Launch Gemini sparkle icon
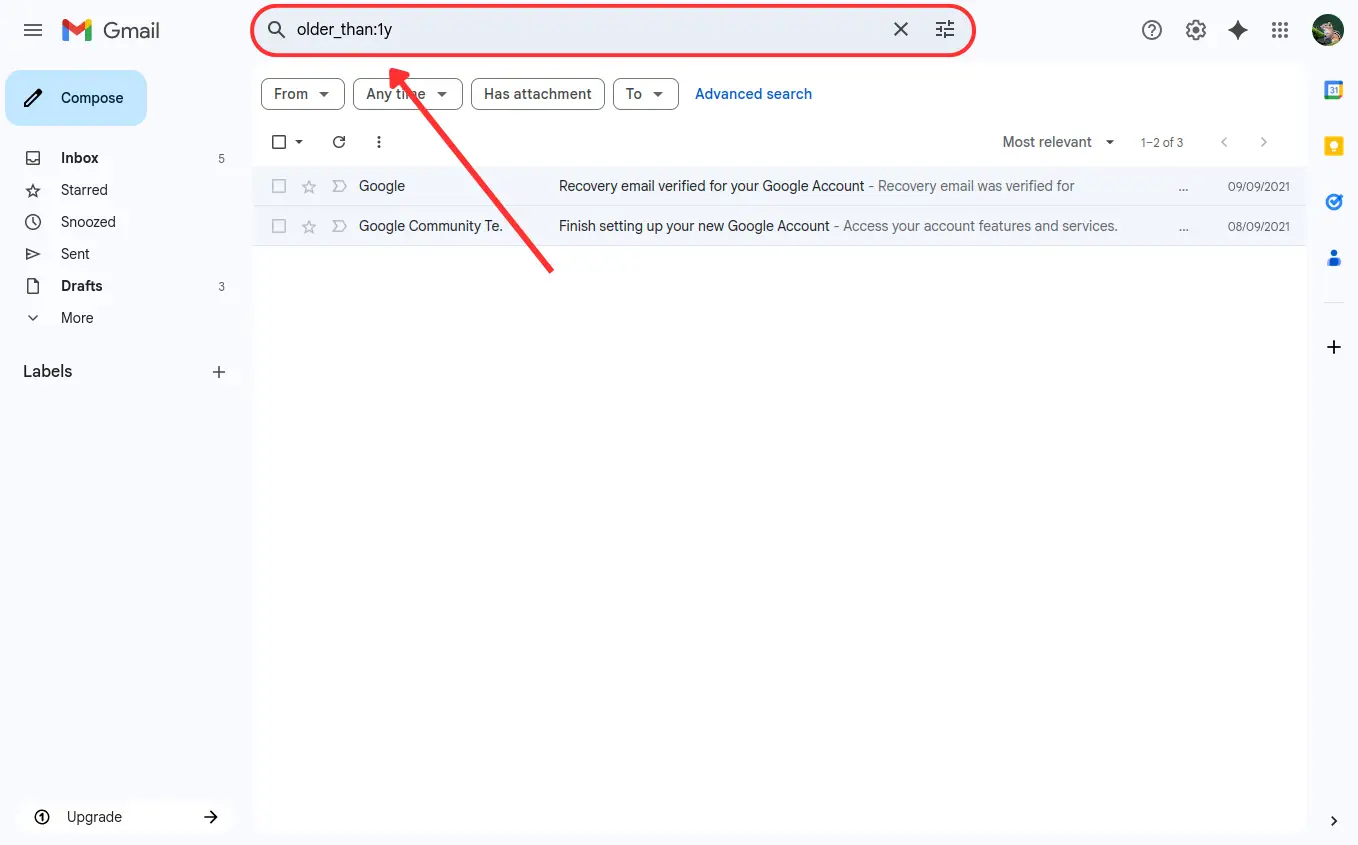This screenshot has height=845, width=1358. click(x=1238, y=30)
